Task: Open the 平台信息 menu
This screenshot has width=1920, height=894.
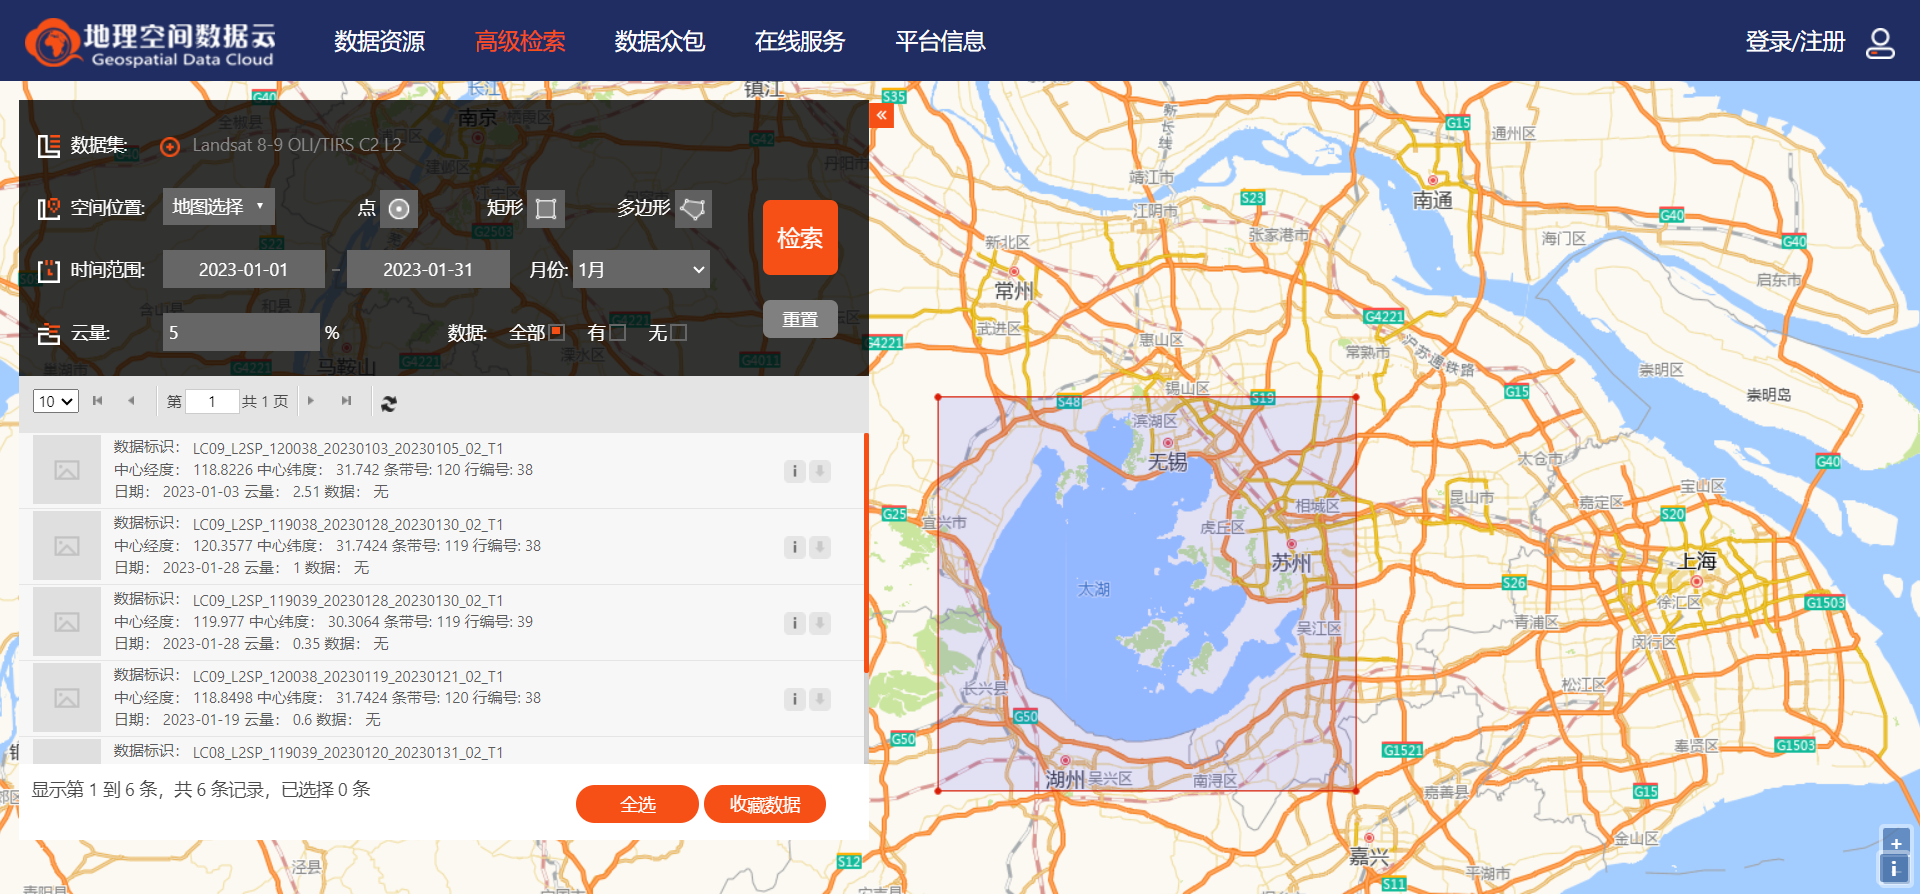Action: pos(940,42)
